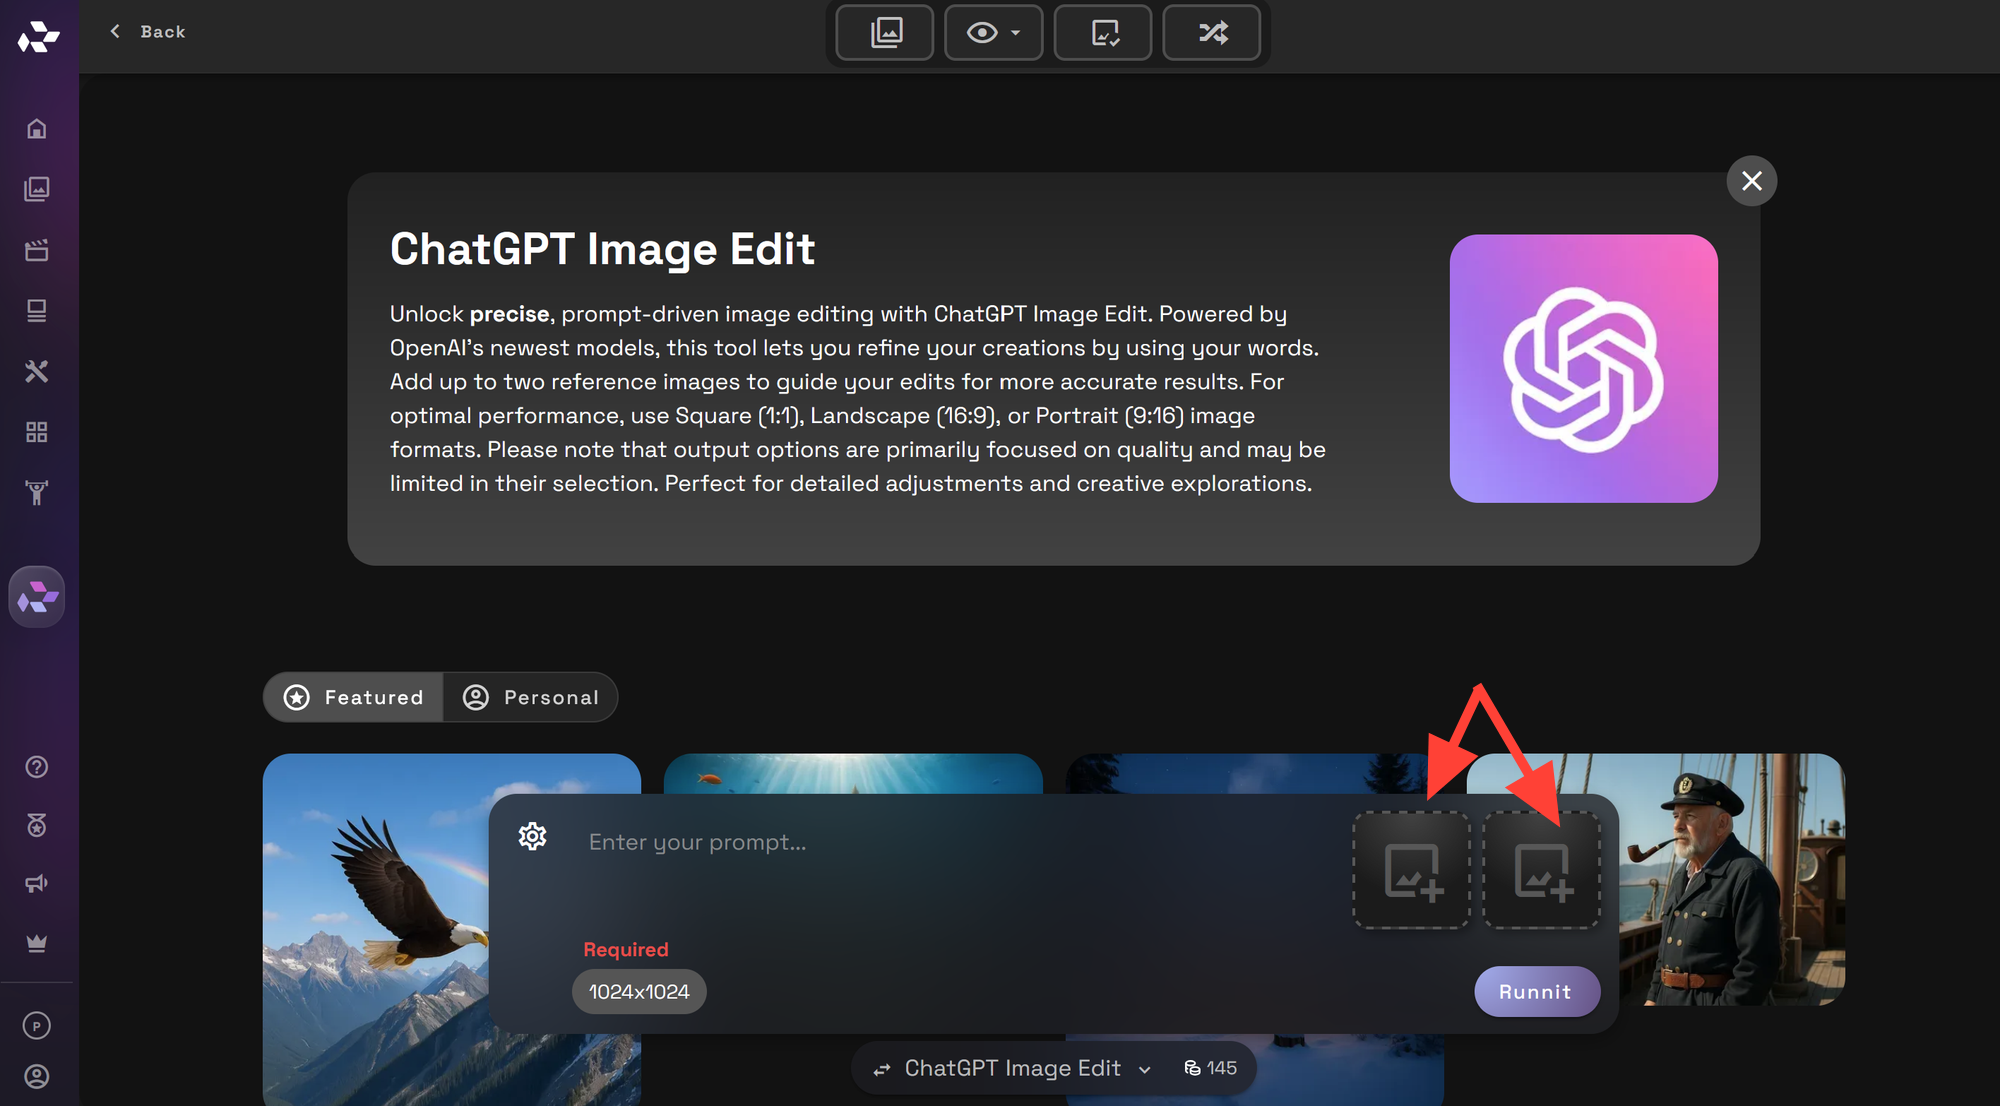The width and height of the screenshot is (2000, 1106).
Task: Click the Runnit generate button
Action: (1537, 992)
